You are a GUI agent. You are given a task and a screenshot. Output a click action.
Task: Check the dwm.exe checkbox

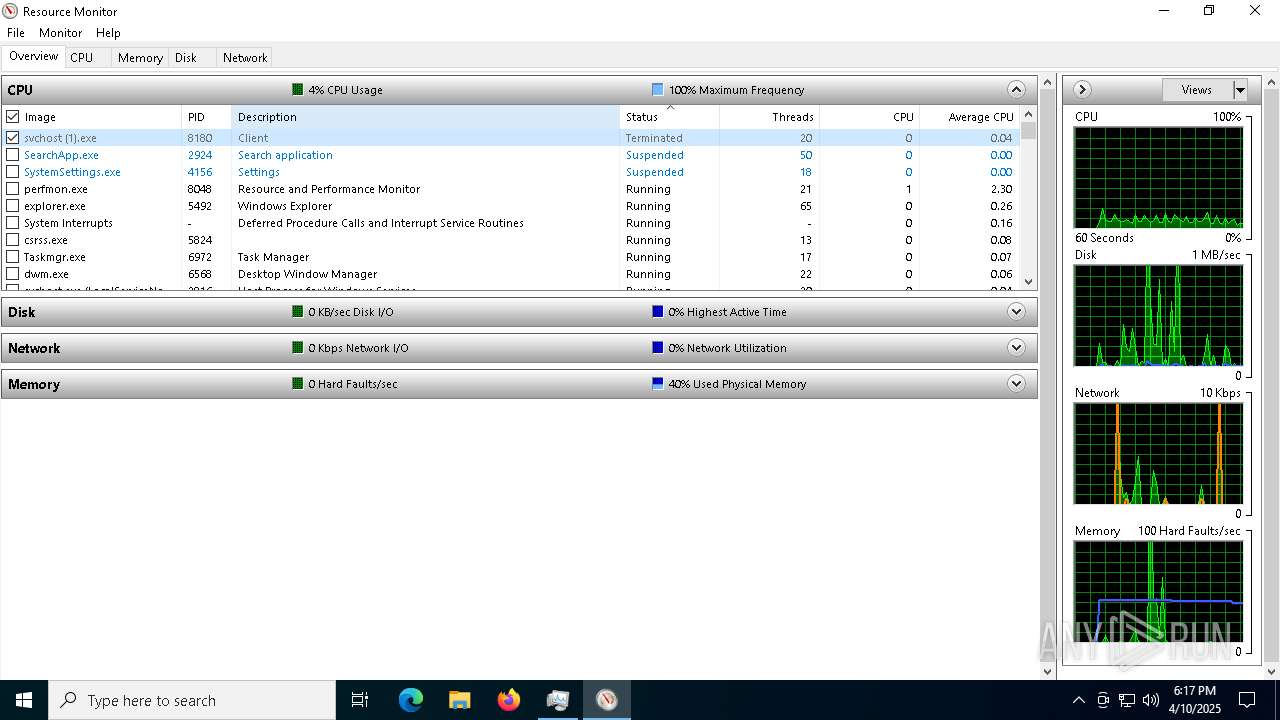13,274
